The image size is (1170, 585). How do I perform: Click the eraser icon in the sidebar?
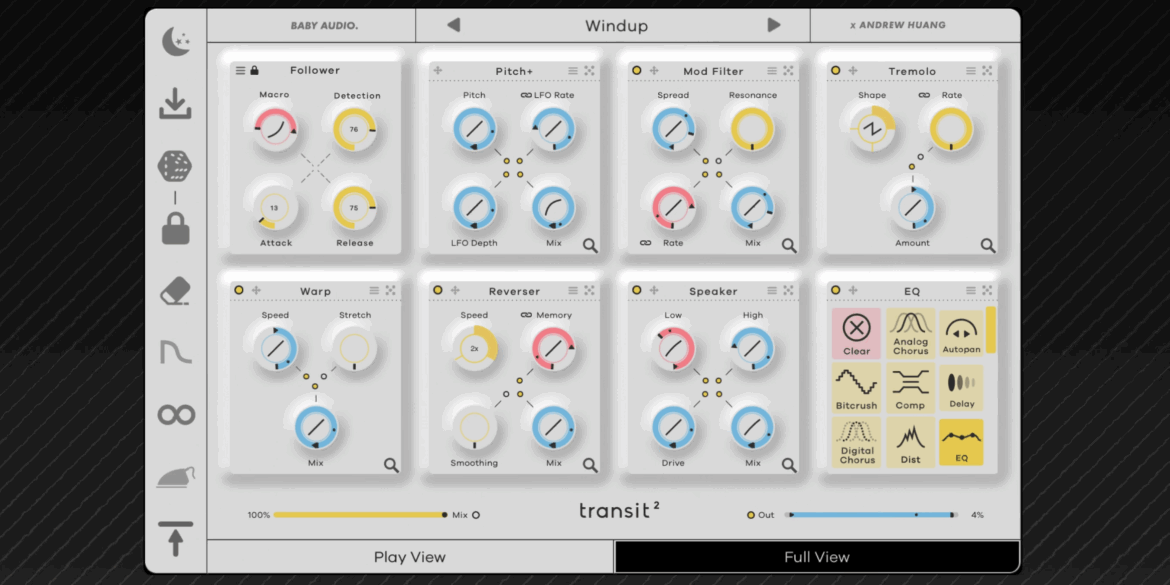(176, 290)
